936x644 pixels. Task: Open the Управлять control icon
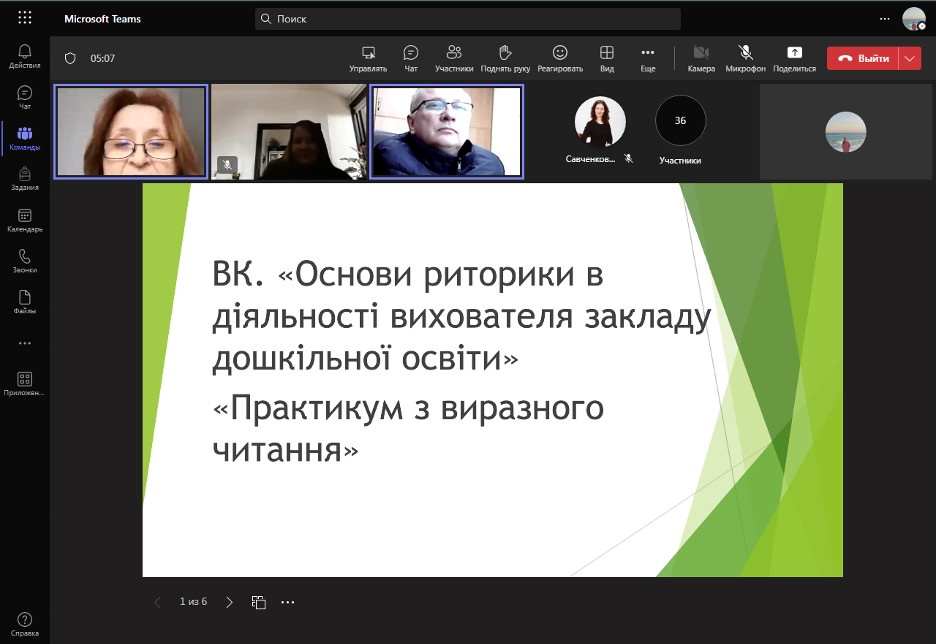368,53
